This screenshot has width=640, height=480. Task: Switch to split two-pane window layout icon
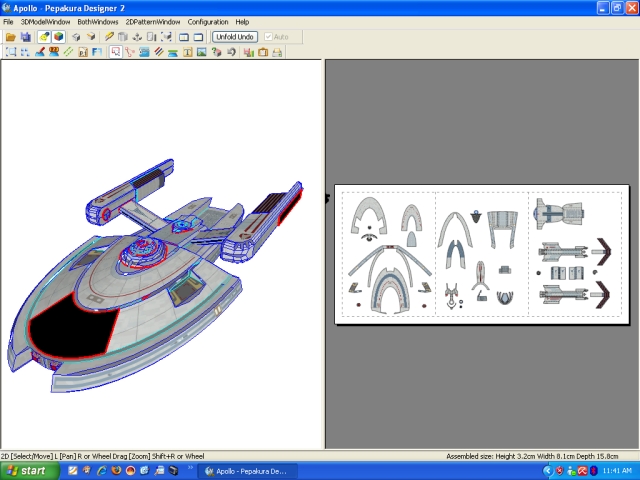[184, 37]
